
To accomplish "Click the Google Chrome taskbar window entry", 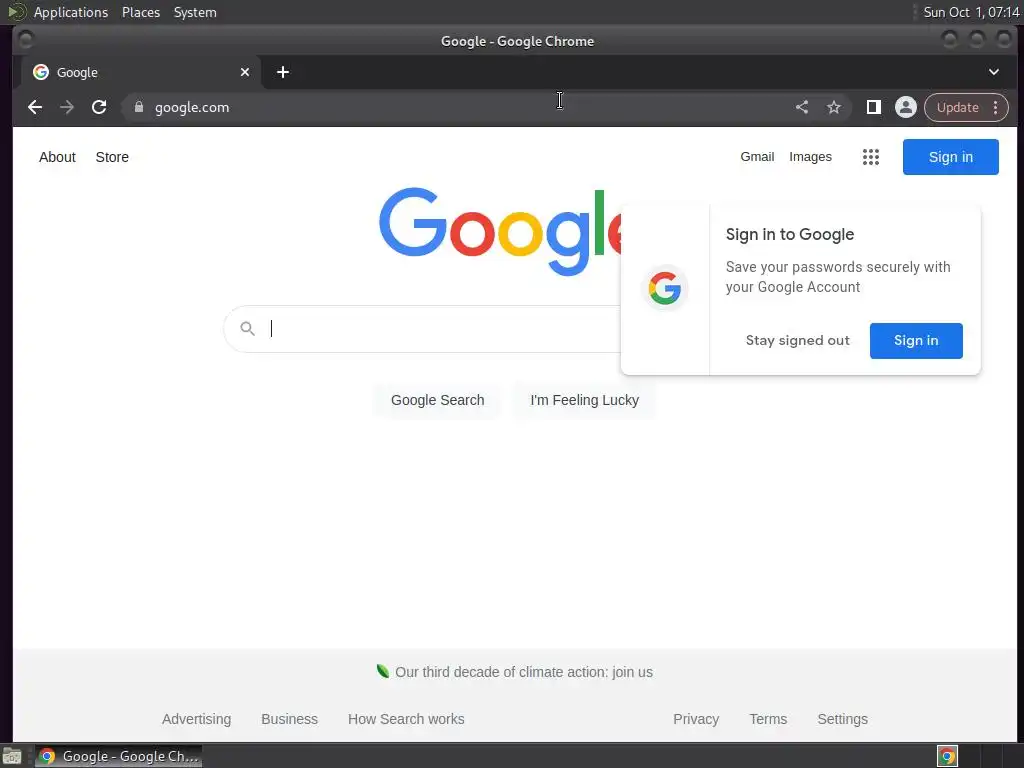I will (x=118, y=756).
